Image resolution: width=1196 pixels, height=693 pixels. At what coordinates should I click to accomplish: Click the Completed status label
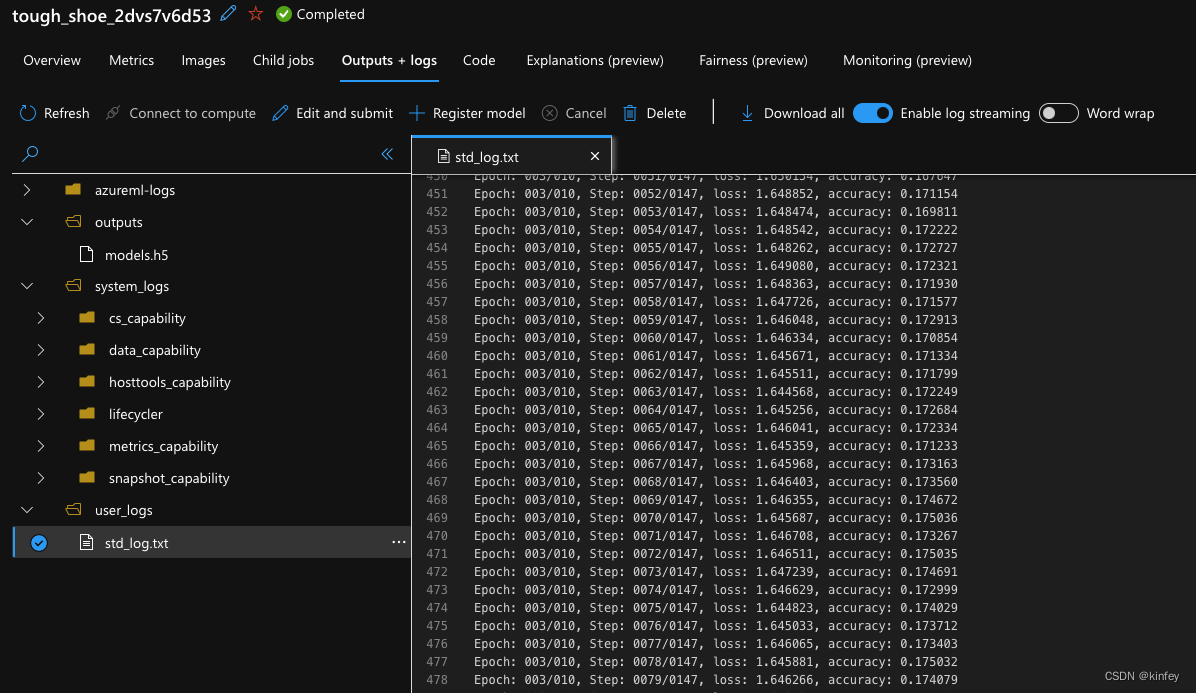[x=330, y=14]
